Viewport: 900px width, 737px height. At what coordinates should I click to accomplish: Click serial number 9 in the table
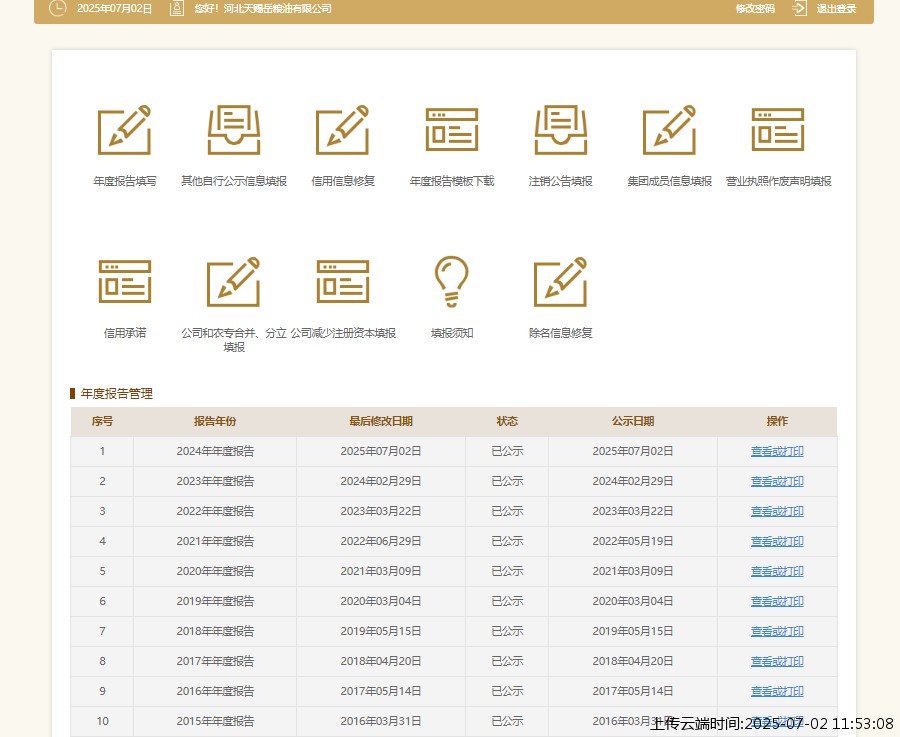coord(102,691)
